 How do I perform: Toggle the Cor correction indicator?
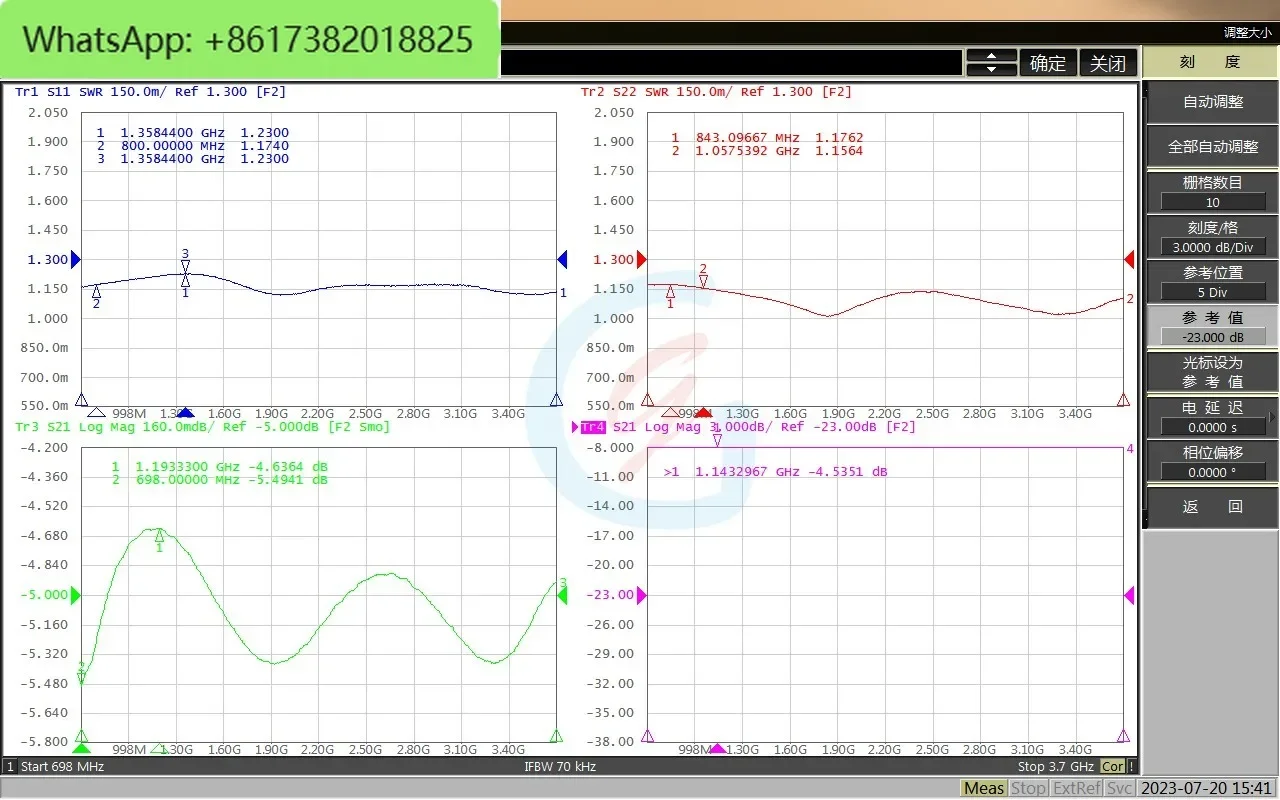click(1112, 766)
